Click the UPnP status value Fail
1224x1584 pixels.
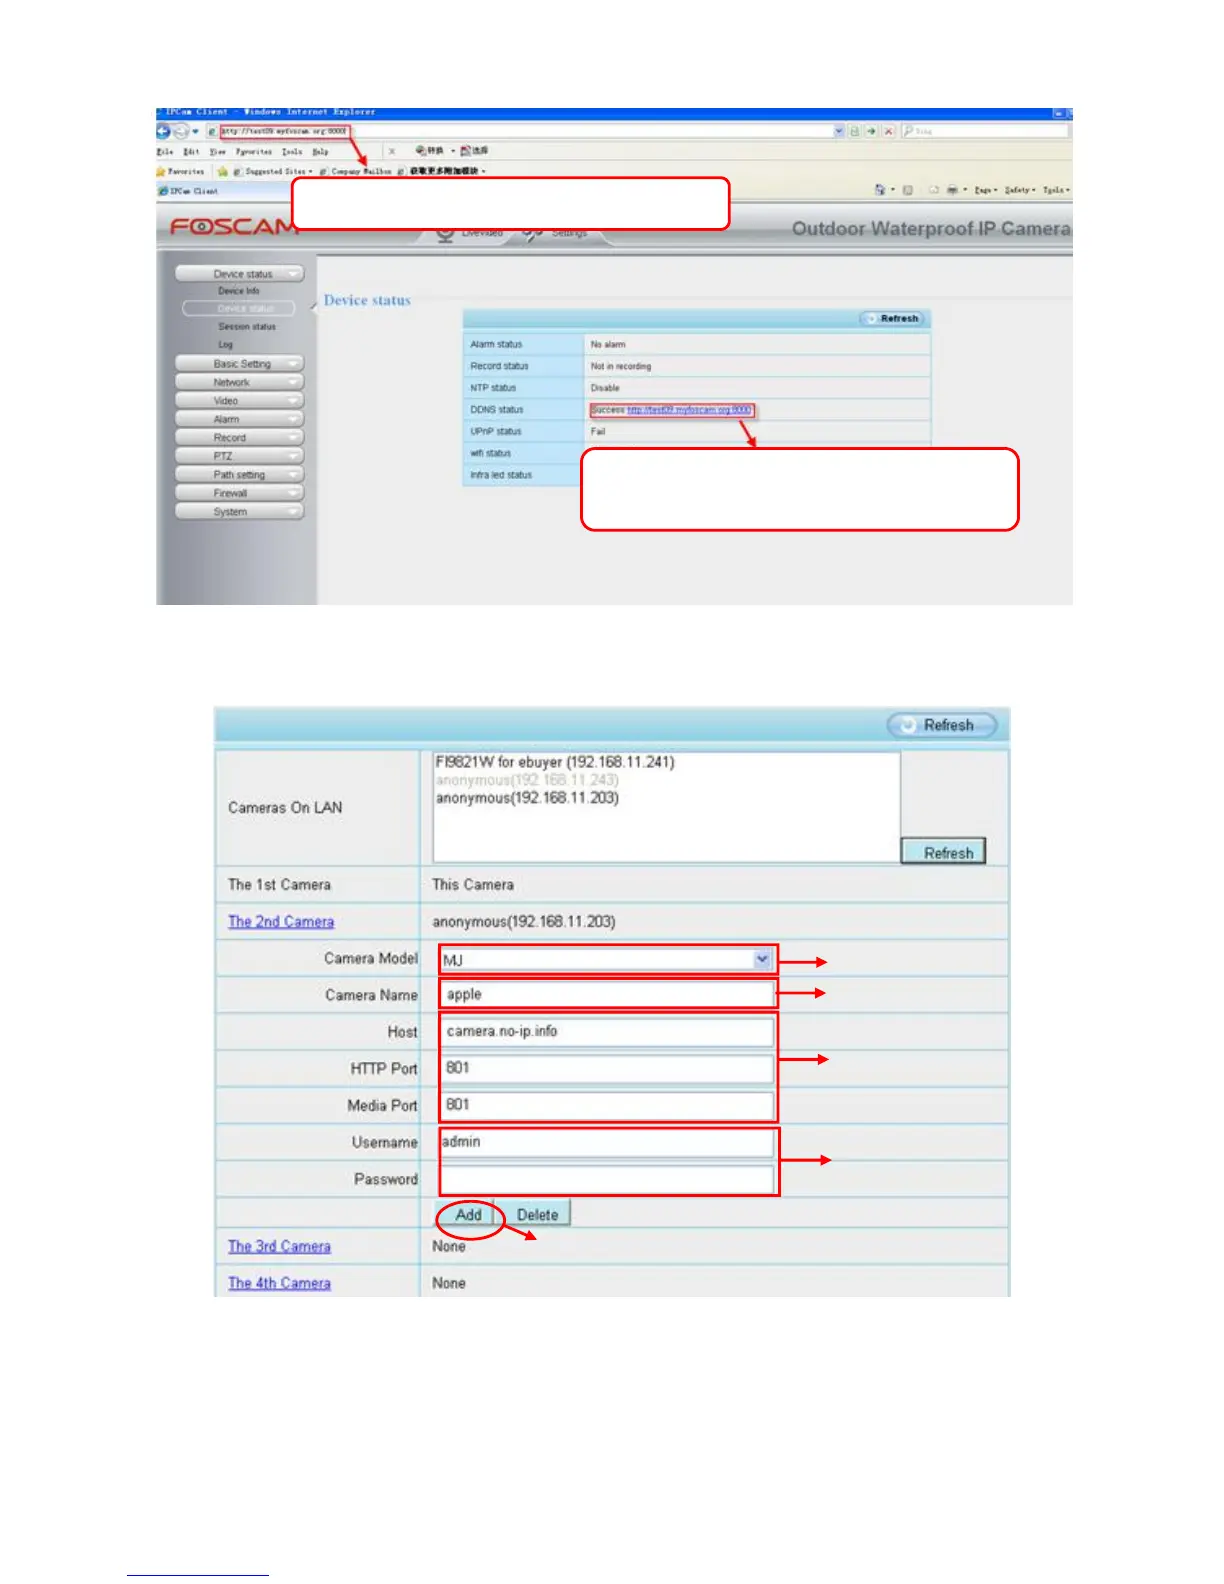point(598,432)
